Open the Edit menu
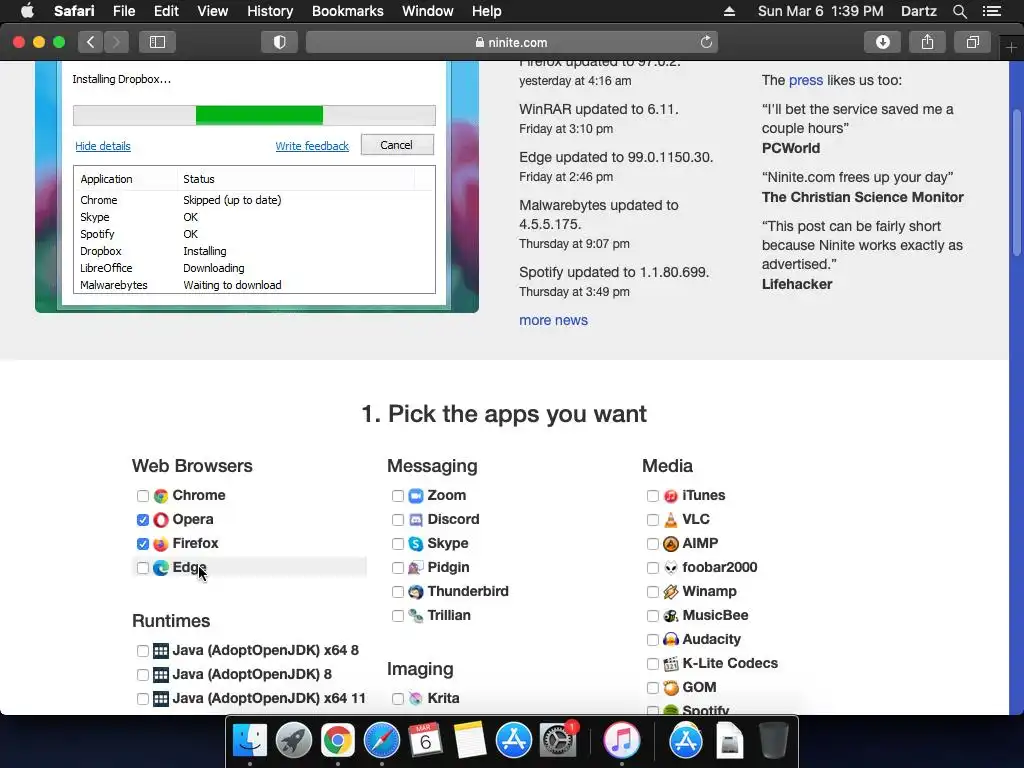 click(166, 11)
